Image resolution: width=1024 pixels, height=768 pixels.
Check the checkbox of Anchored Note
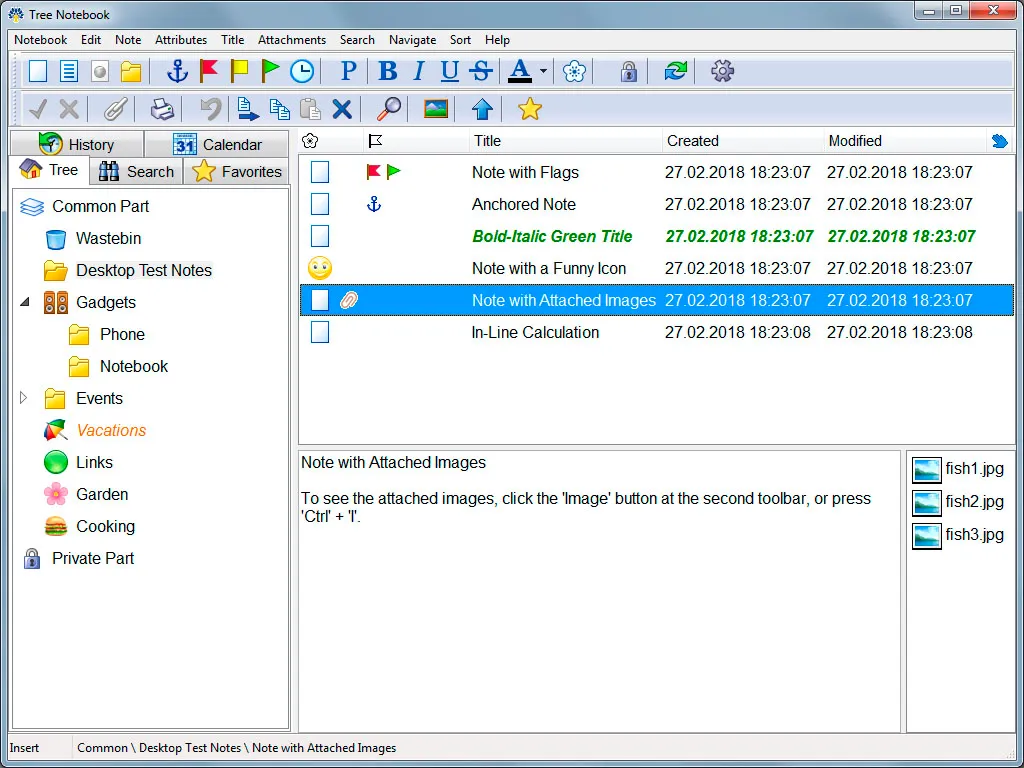click(319, 204)
